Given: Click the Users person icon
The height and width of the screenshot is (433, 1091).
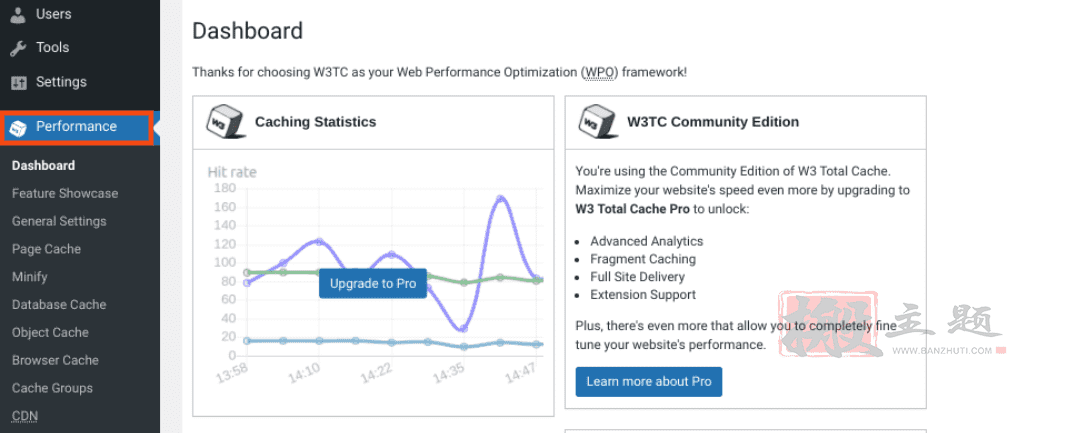Looking at the screenshot, I should 18,14.
